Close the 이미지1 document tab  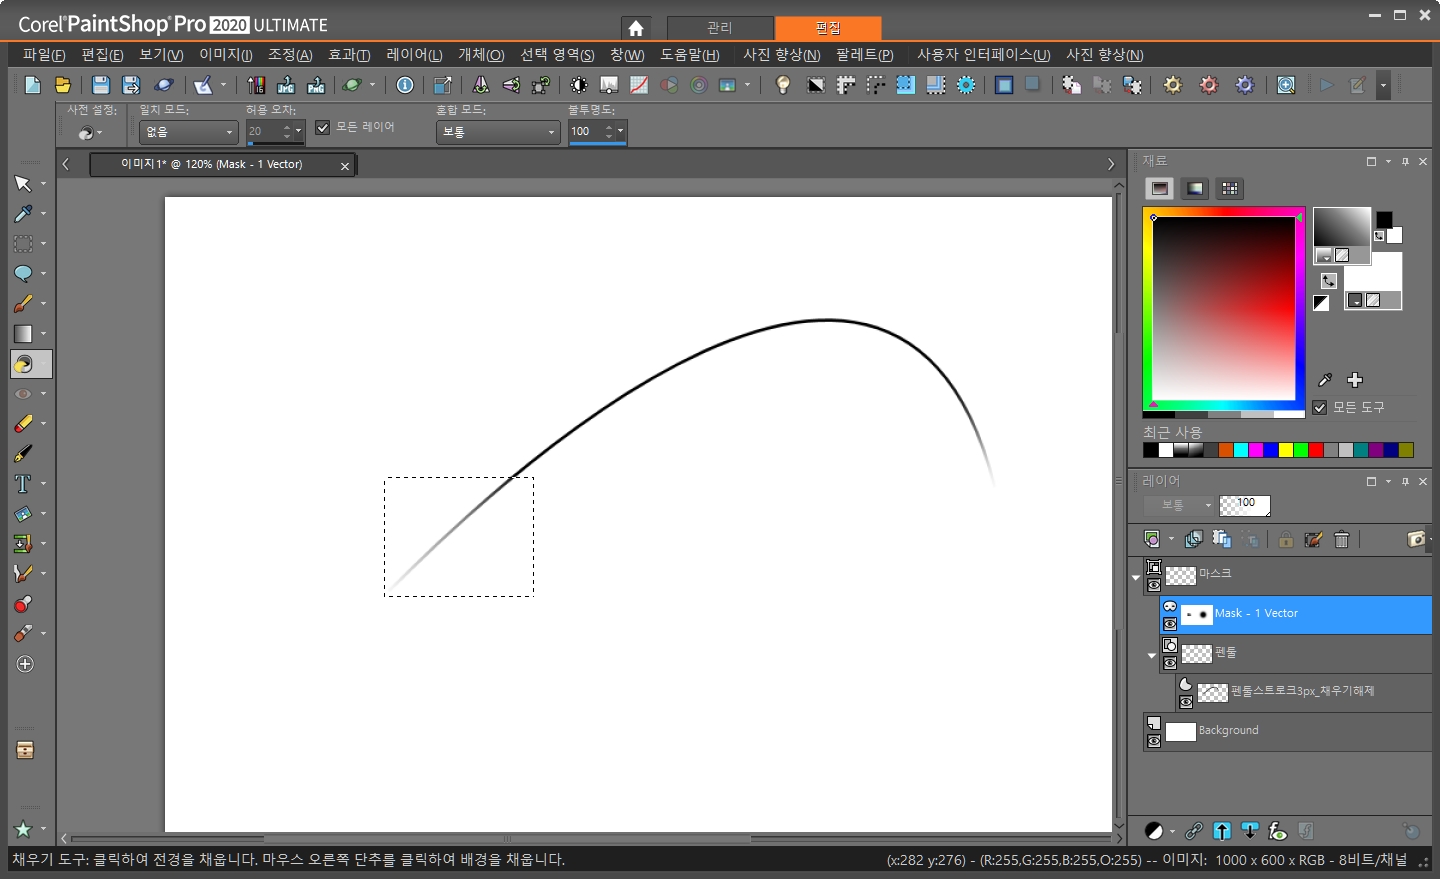(345, 166)
